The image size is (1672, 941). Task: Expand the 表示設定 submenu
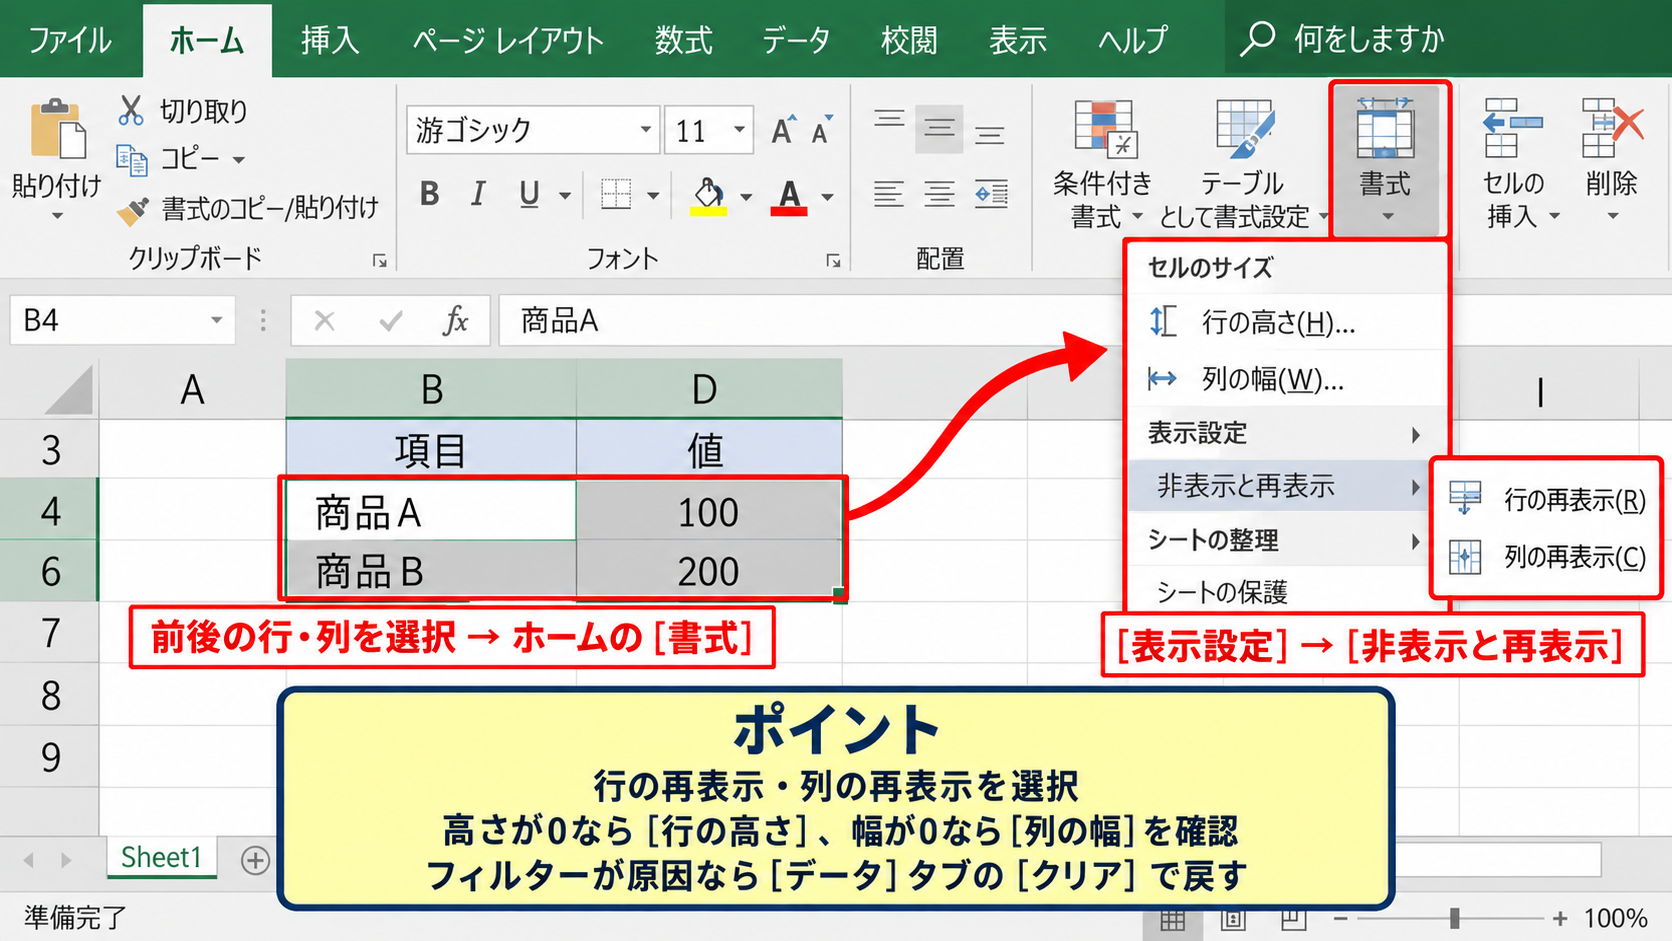pos(1287,433)
